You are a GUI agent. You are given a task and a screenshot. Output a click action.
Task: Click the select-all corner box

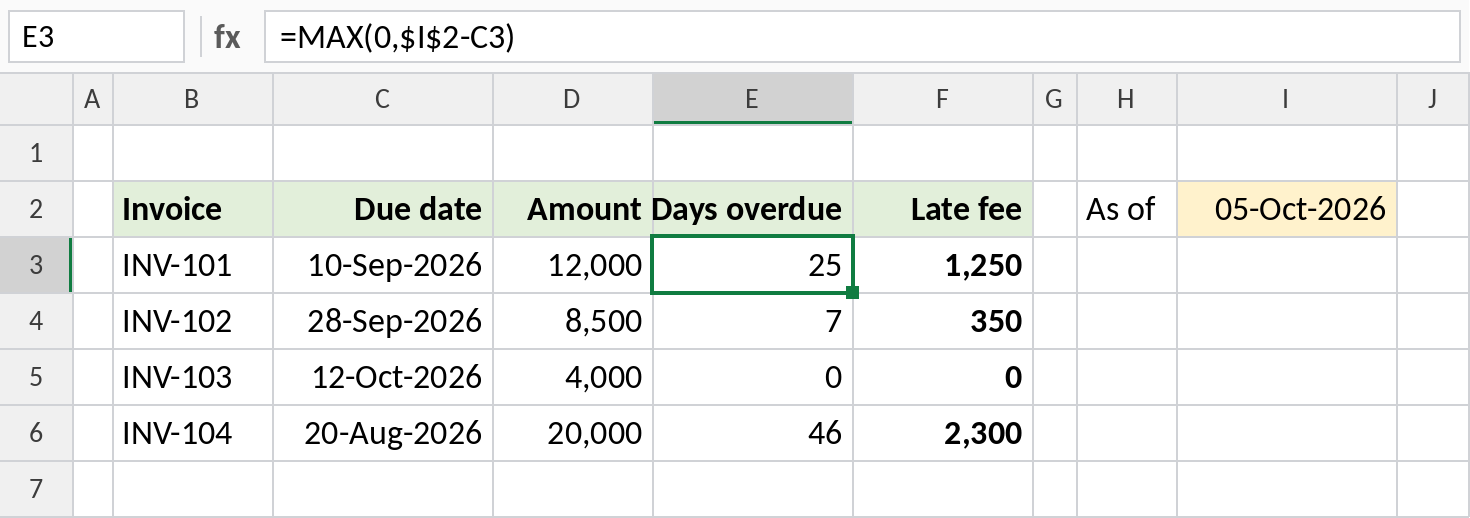[37, 99]
